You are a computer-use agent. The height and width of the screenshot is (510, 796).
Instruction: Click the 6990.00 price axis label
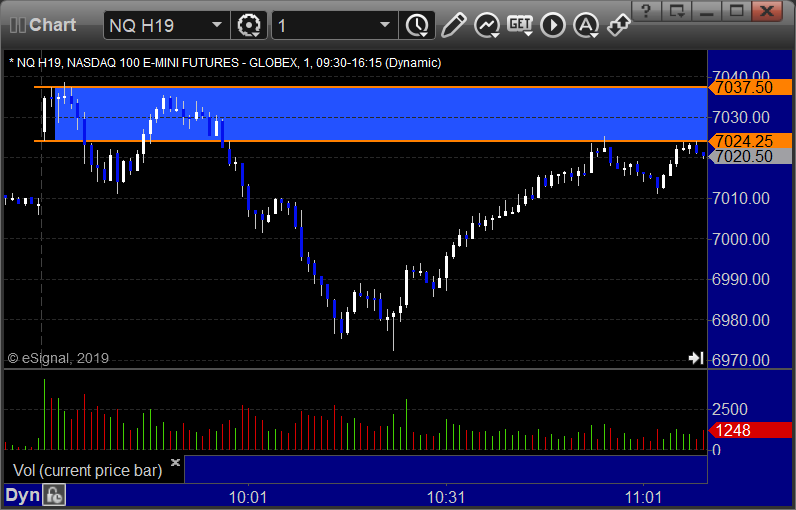point(741,279)
